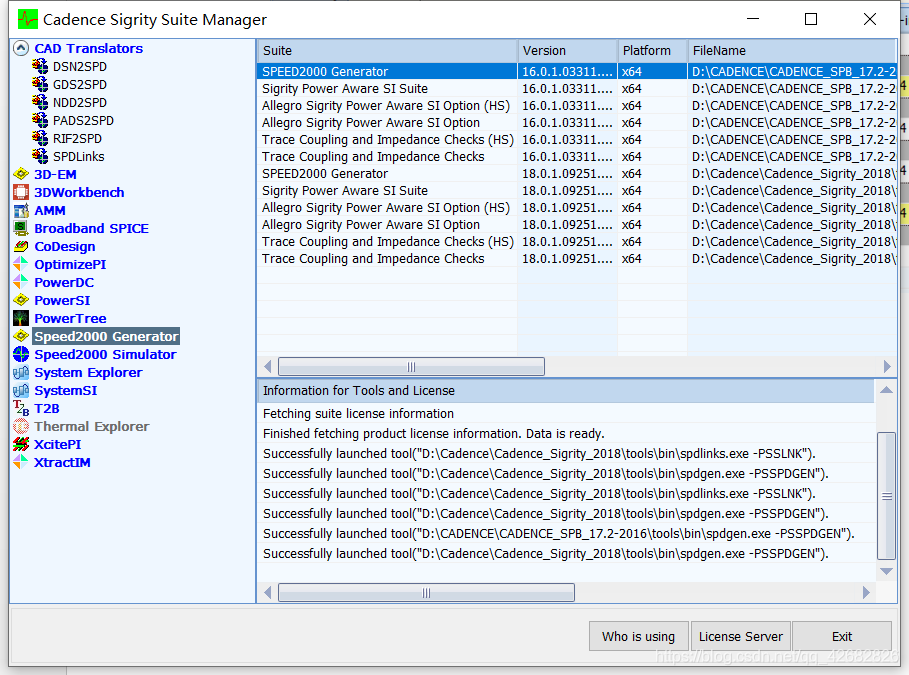Close the Cadence Sigrity Suite Manager window

coord(870,19)
